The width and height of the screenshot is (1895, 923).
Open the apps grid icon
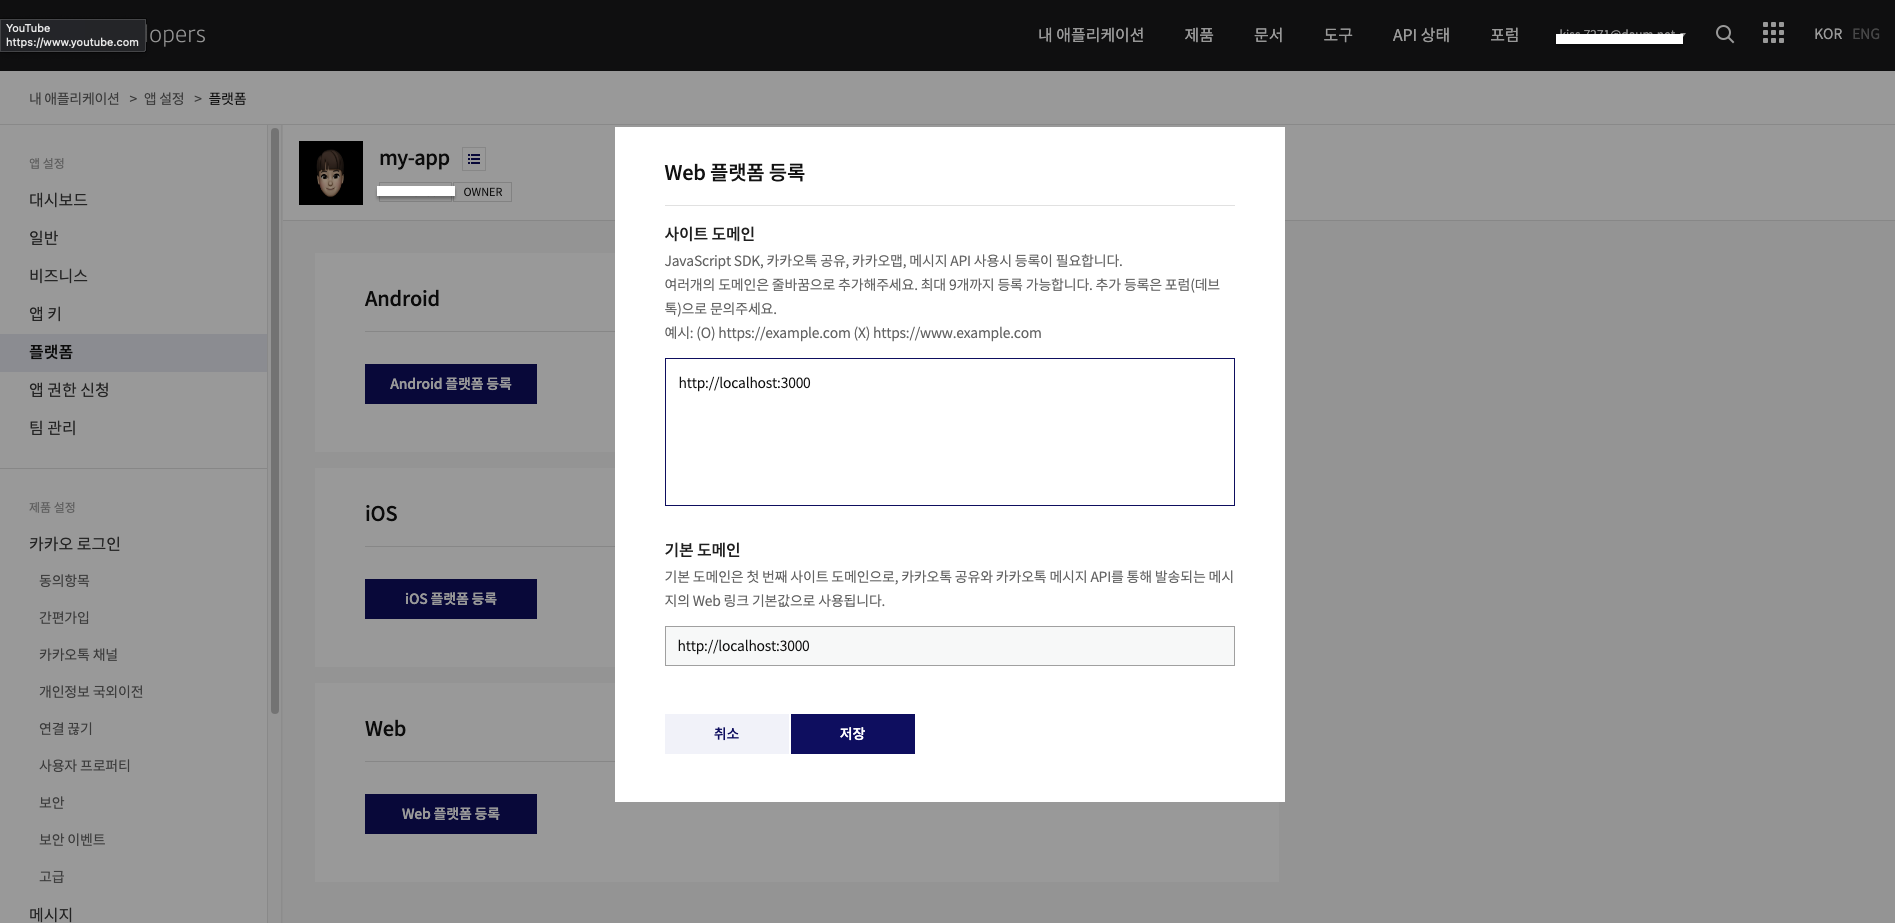tap(1773, 34)
